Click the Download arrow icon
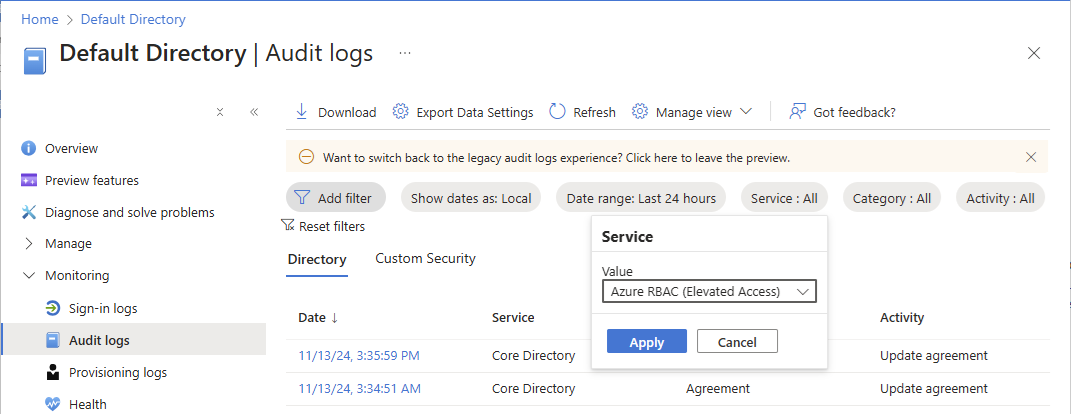This screenshot has height=414, width=1071. click(301, 112)
